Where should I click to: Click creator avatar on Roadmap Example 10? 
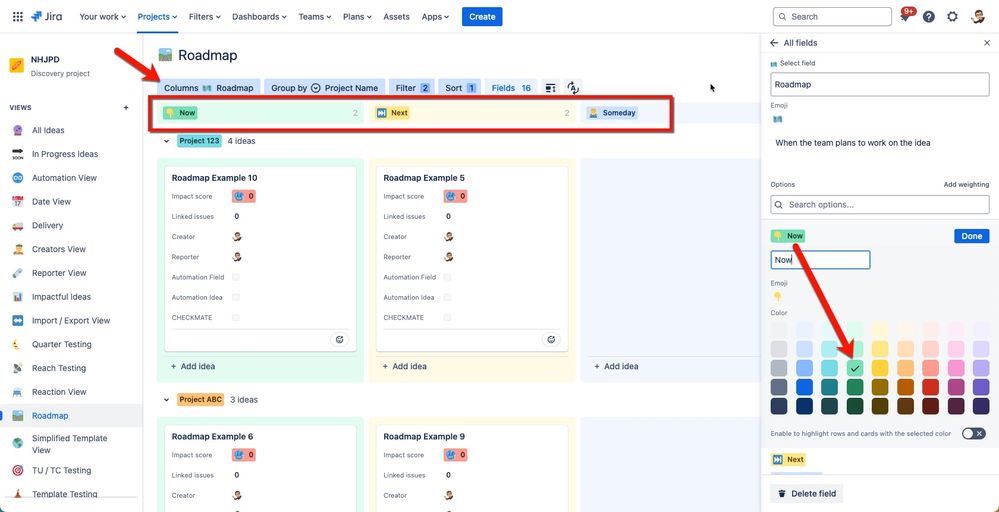[237, 236]
